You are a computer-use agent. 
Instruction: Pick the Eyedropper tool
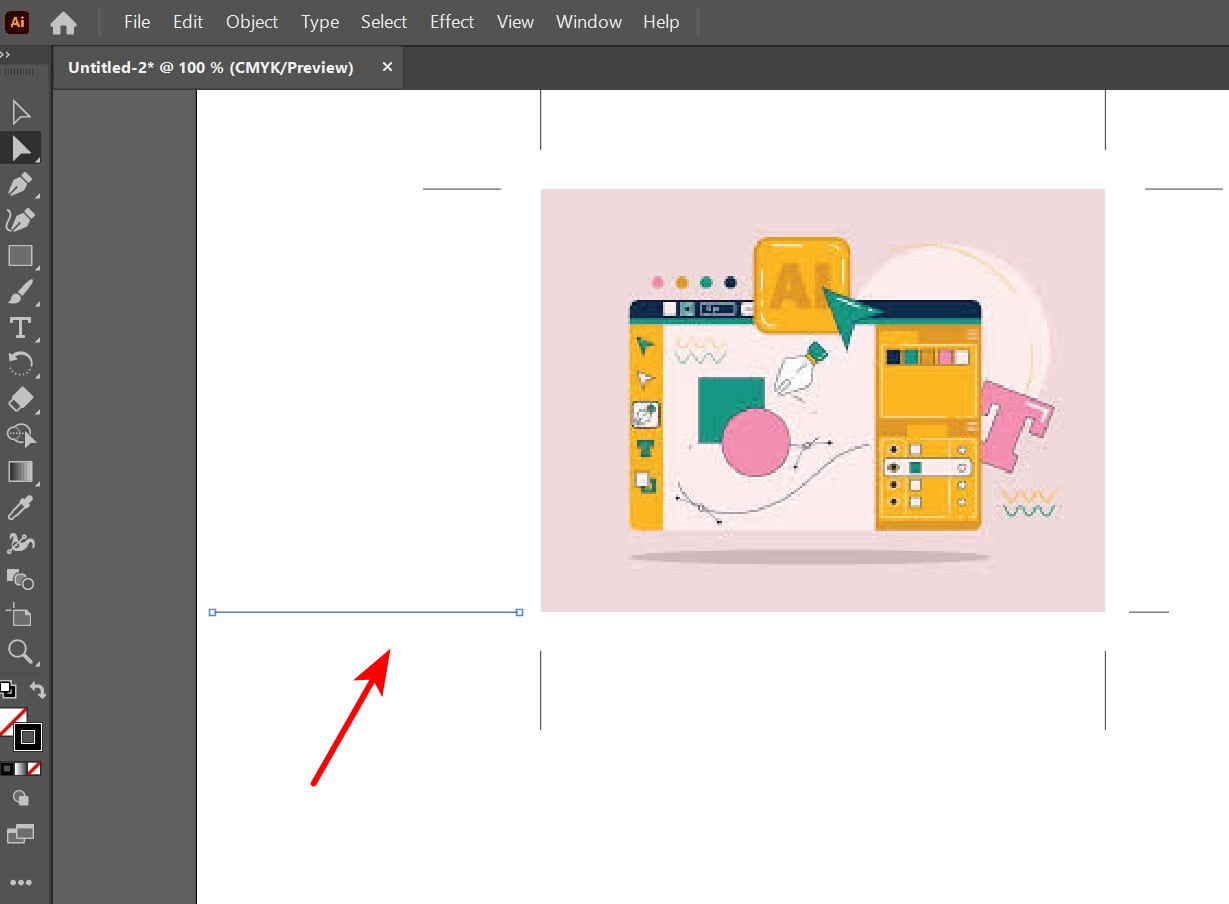click(x=21, y=507)
